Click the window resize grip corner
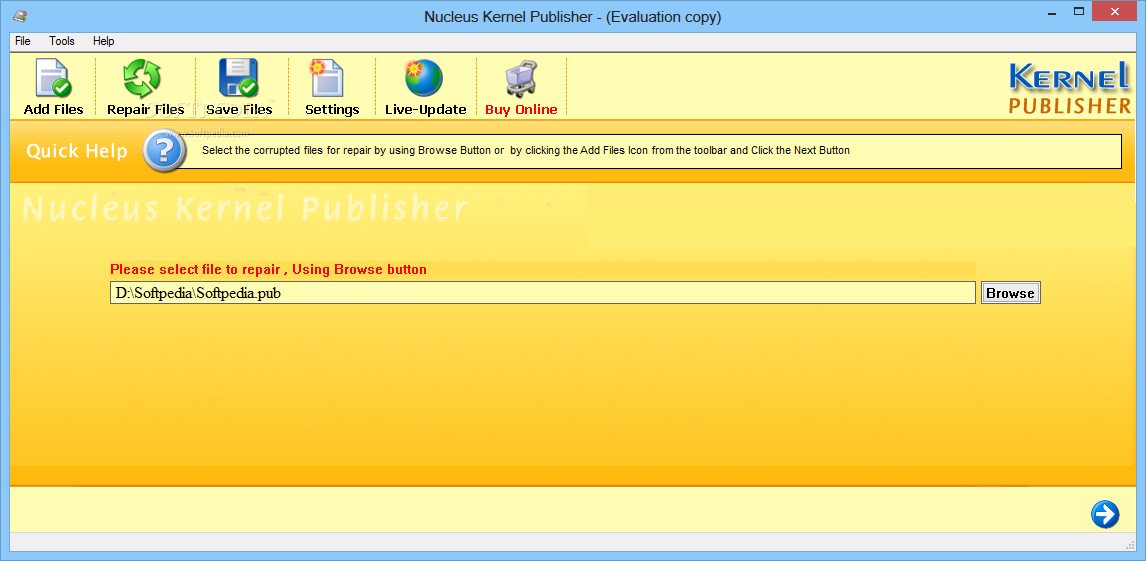Screen dimensions: 1146x561 1130,545
